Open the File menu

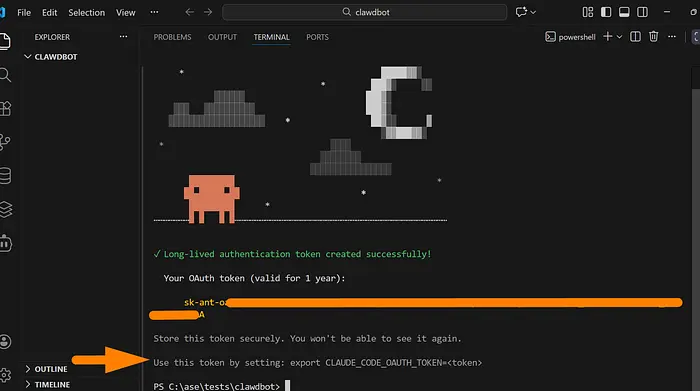tap(24, 12)
